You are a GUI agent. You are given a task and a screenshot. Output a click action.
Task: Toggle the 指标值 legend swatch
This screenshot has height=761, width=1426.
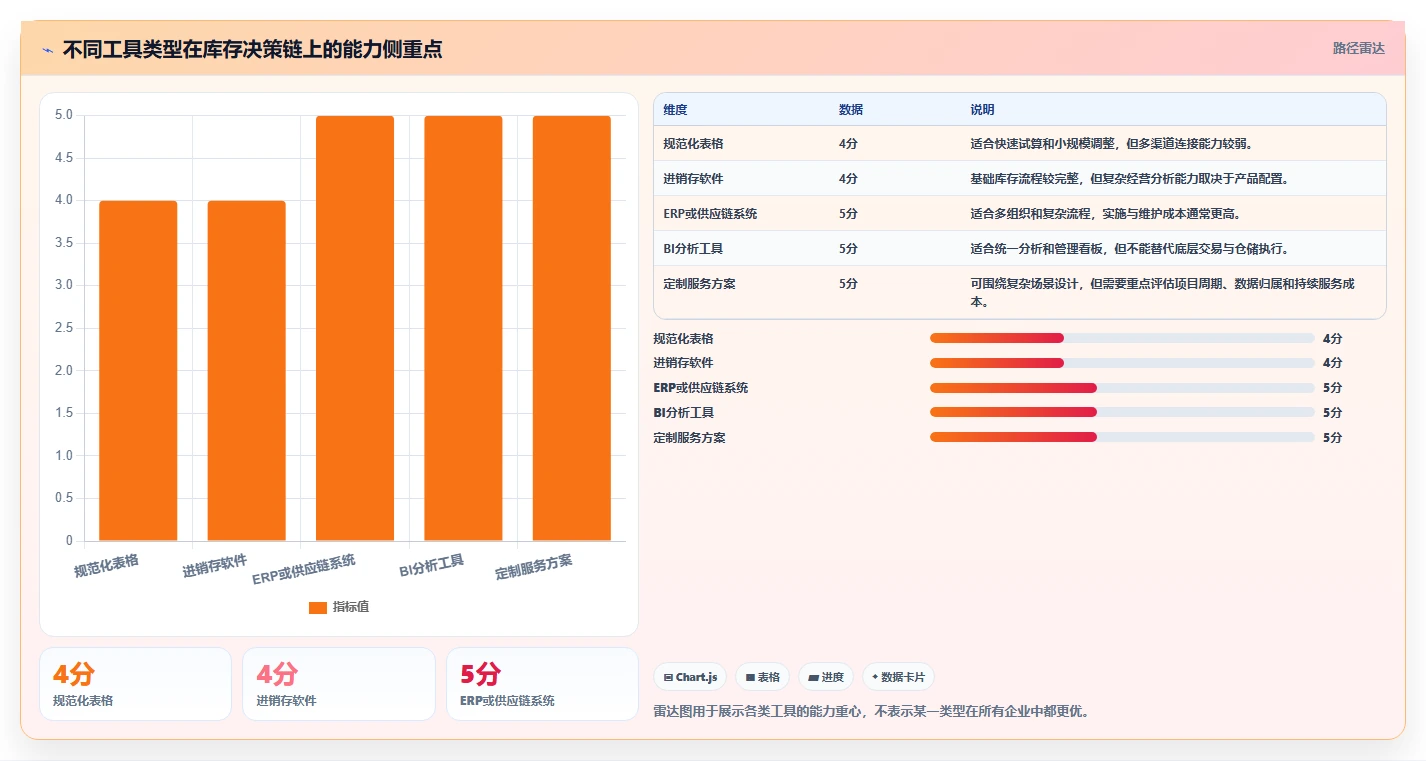pyautogui.click(x=317, y=607)
